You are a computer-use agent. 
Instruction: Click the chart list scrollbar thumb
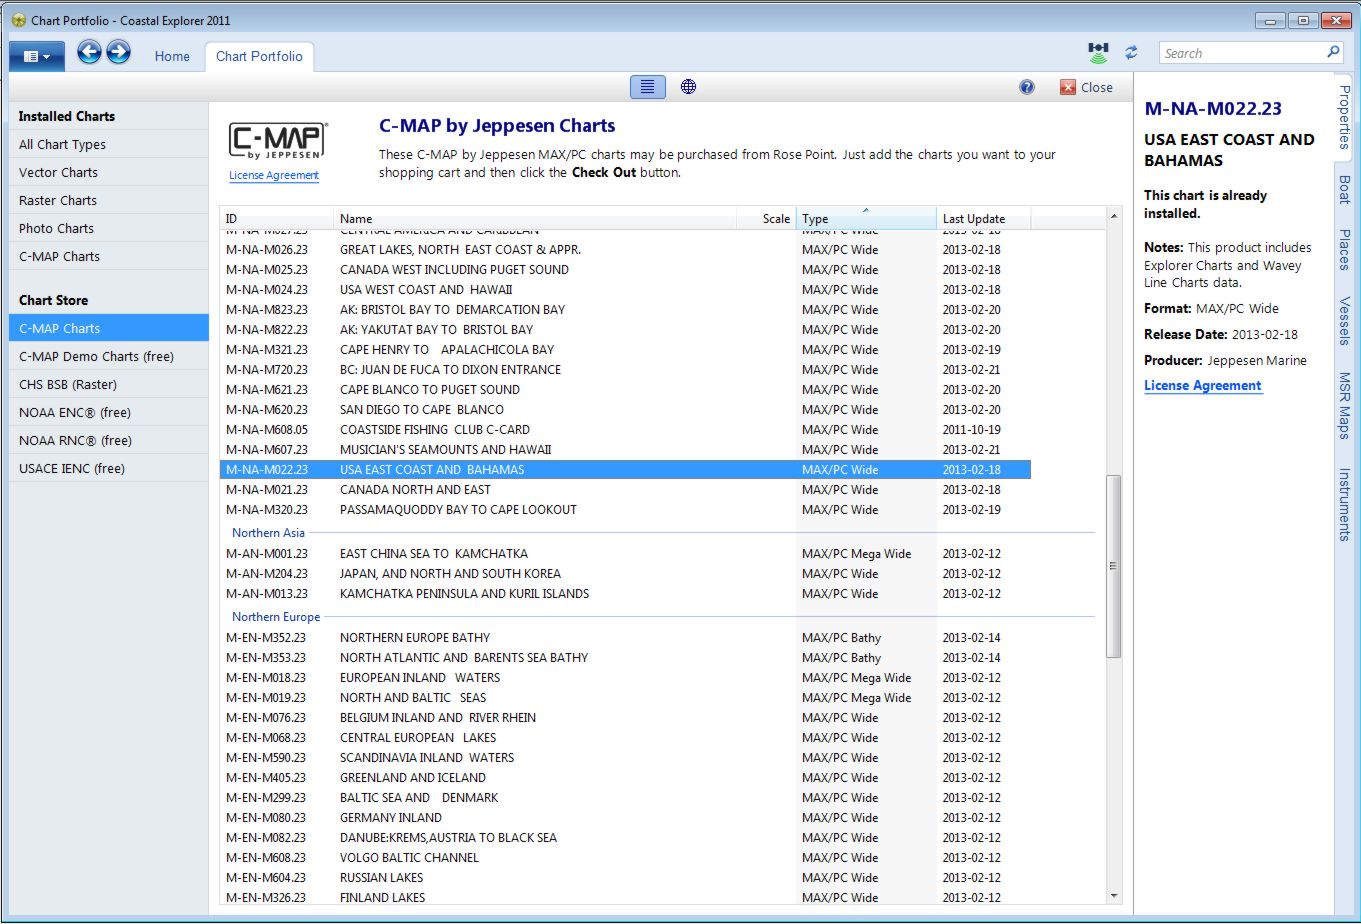(1114, 566)
